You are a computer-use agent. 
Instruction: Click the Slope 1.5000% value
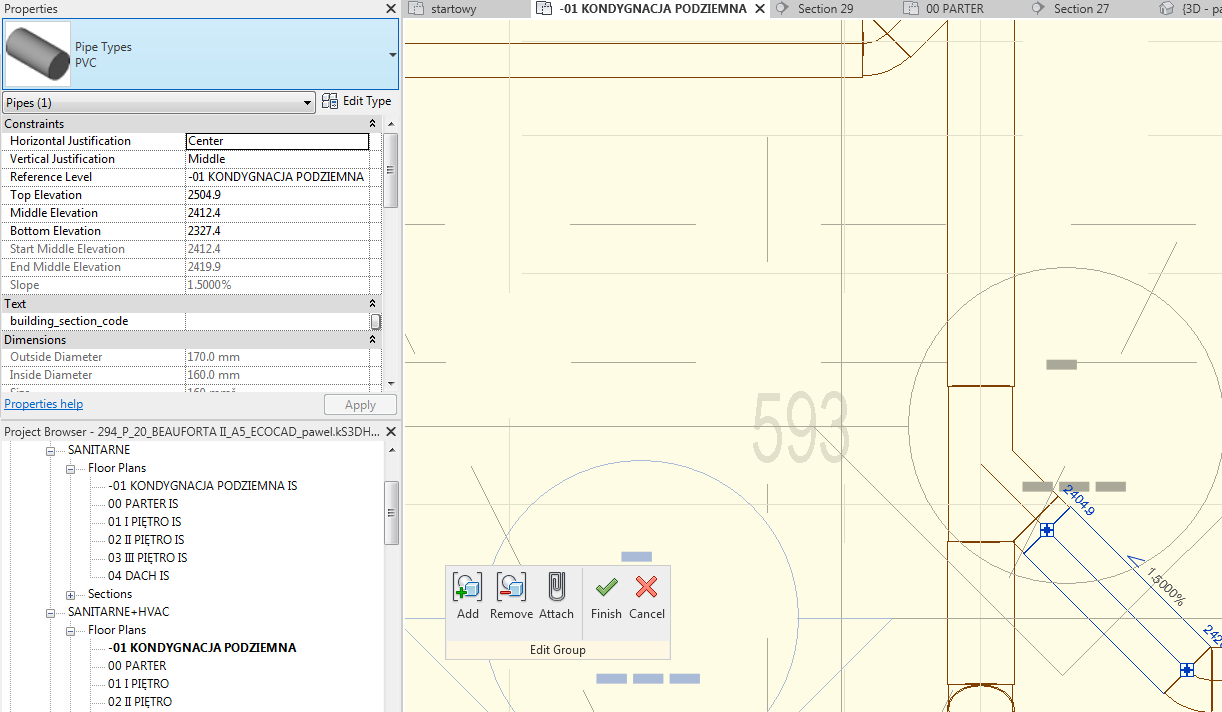click(x=277, y=285)
